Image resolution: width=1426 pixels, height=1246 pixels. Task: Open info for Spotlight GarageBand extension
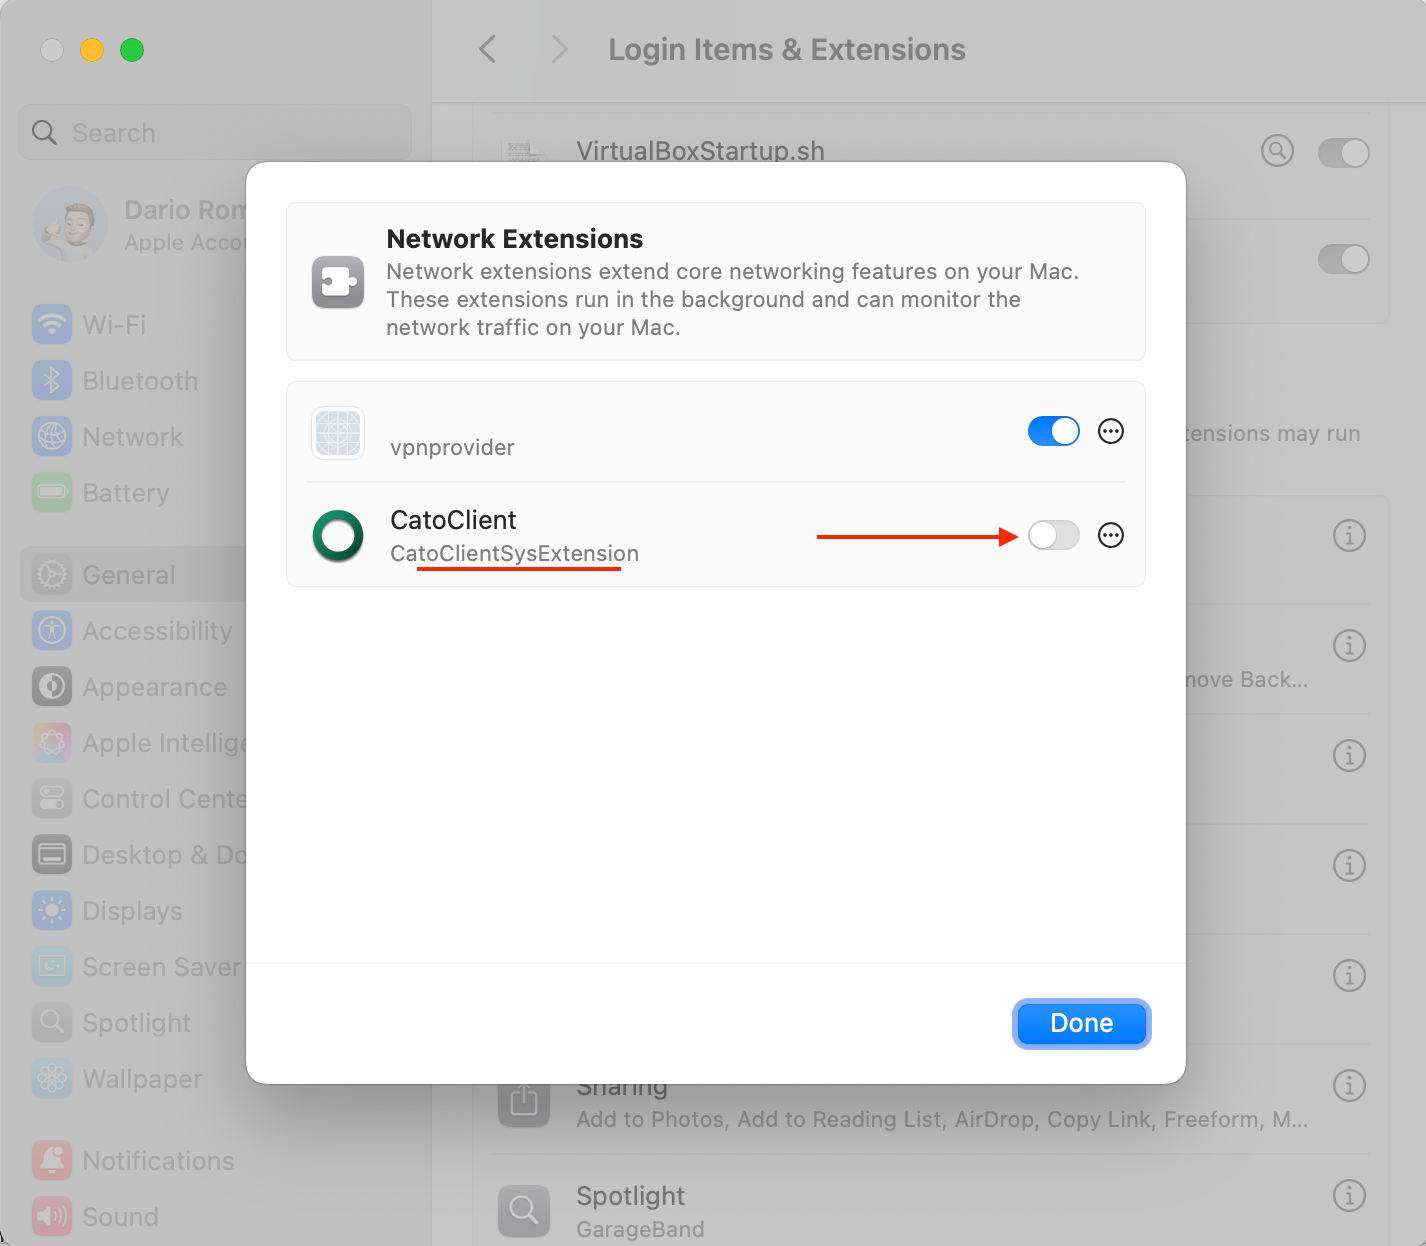(1349, 1195)
